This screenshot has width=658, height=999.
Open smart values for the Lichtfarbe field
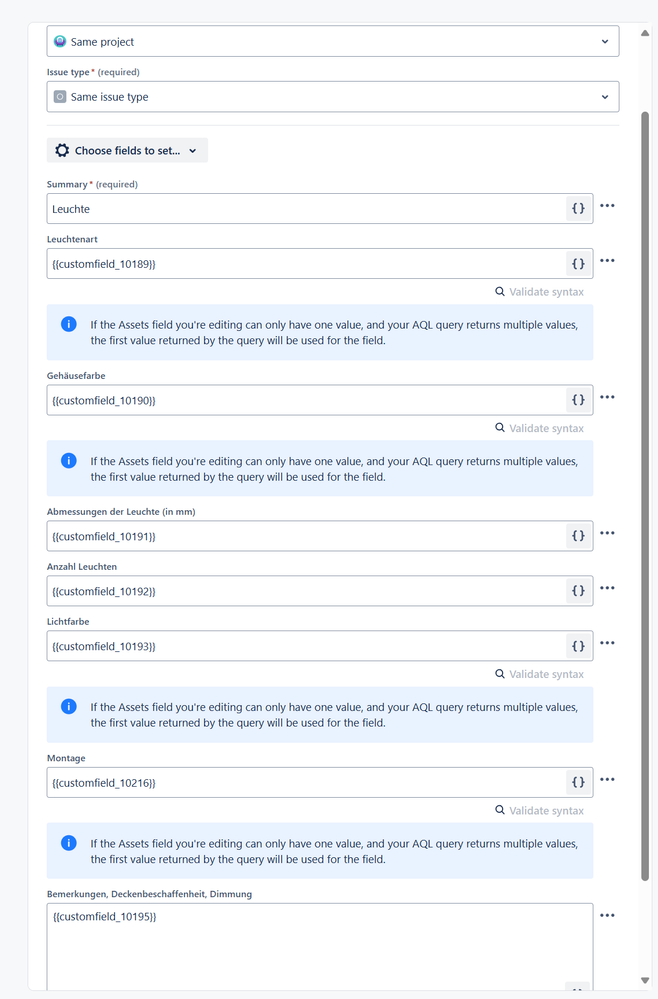pos(578,645)
